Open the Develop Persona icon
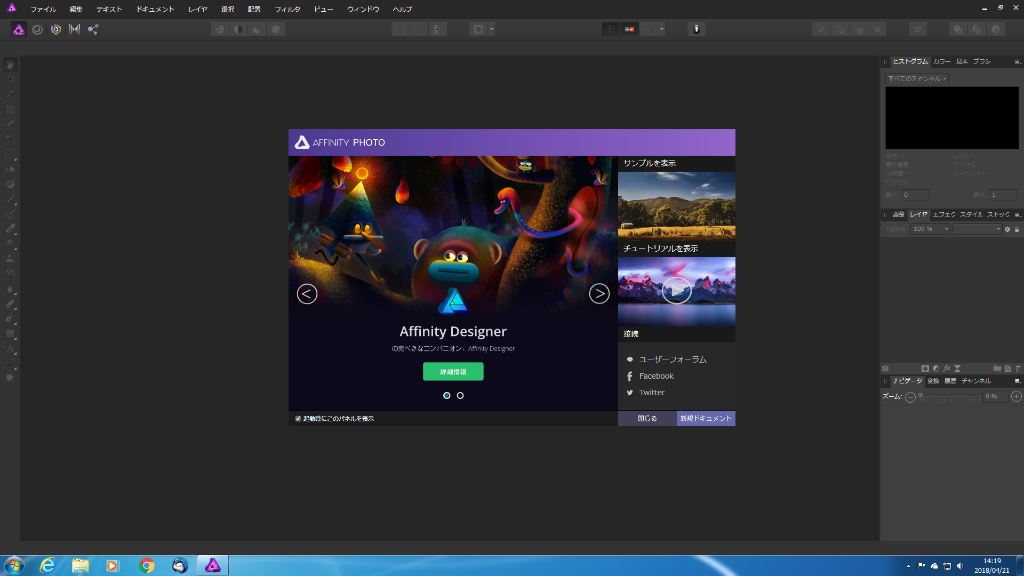This screenshot has width=1024, height=576. [x=56, y=29]
